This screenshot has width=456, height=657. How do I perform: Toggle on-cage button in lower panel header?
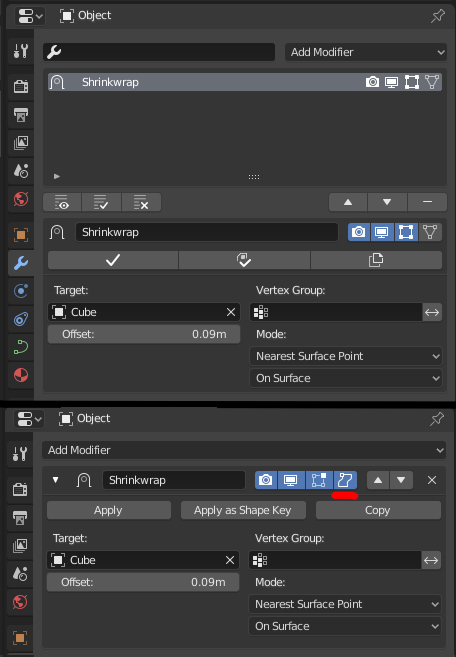(345, 480)
